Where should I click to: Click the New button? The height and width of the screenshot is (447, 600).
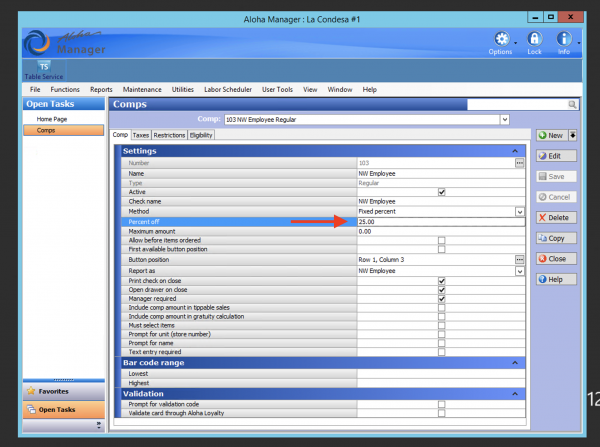551,135
